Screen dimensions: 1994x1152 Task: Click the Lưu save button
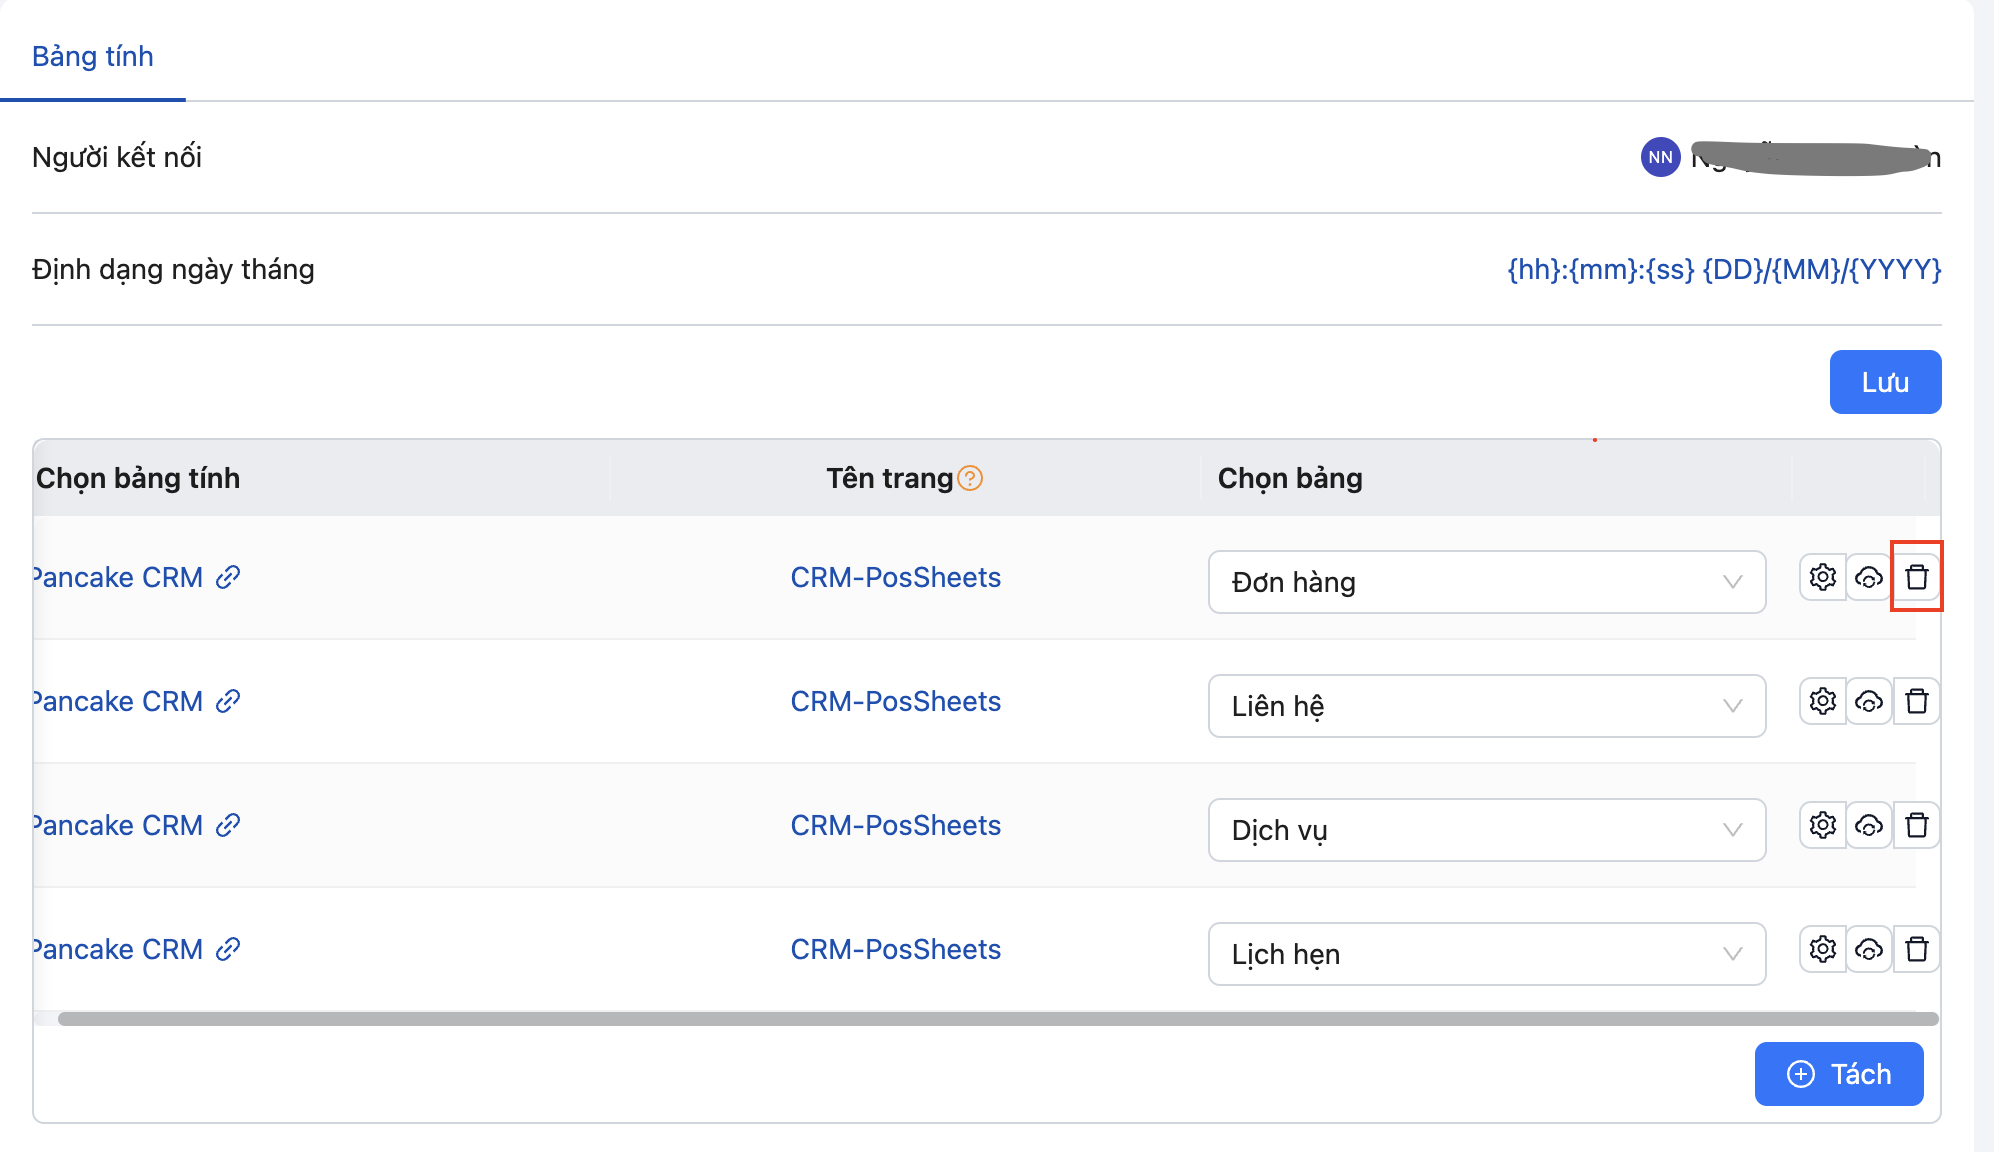coord(1885,382)
